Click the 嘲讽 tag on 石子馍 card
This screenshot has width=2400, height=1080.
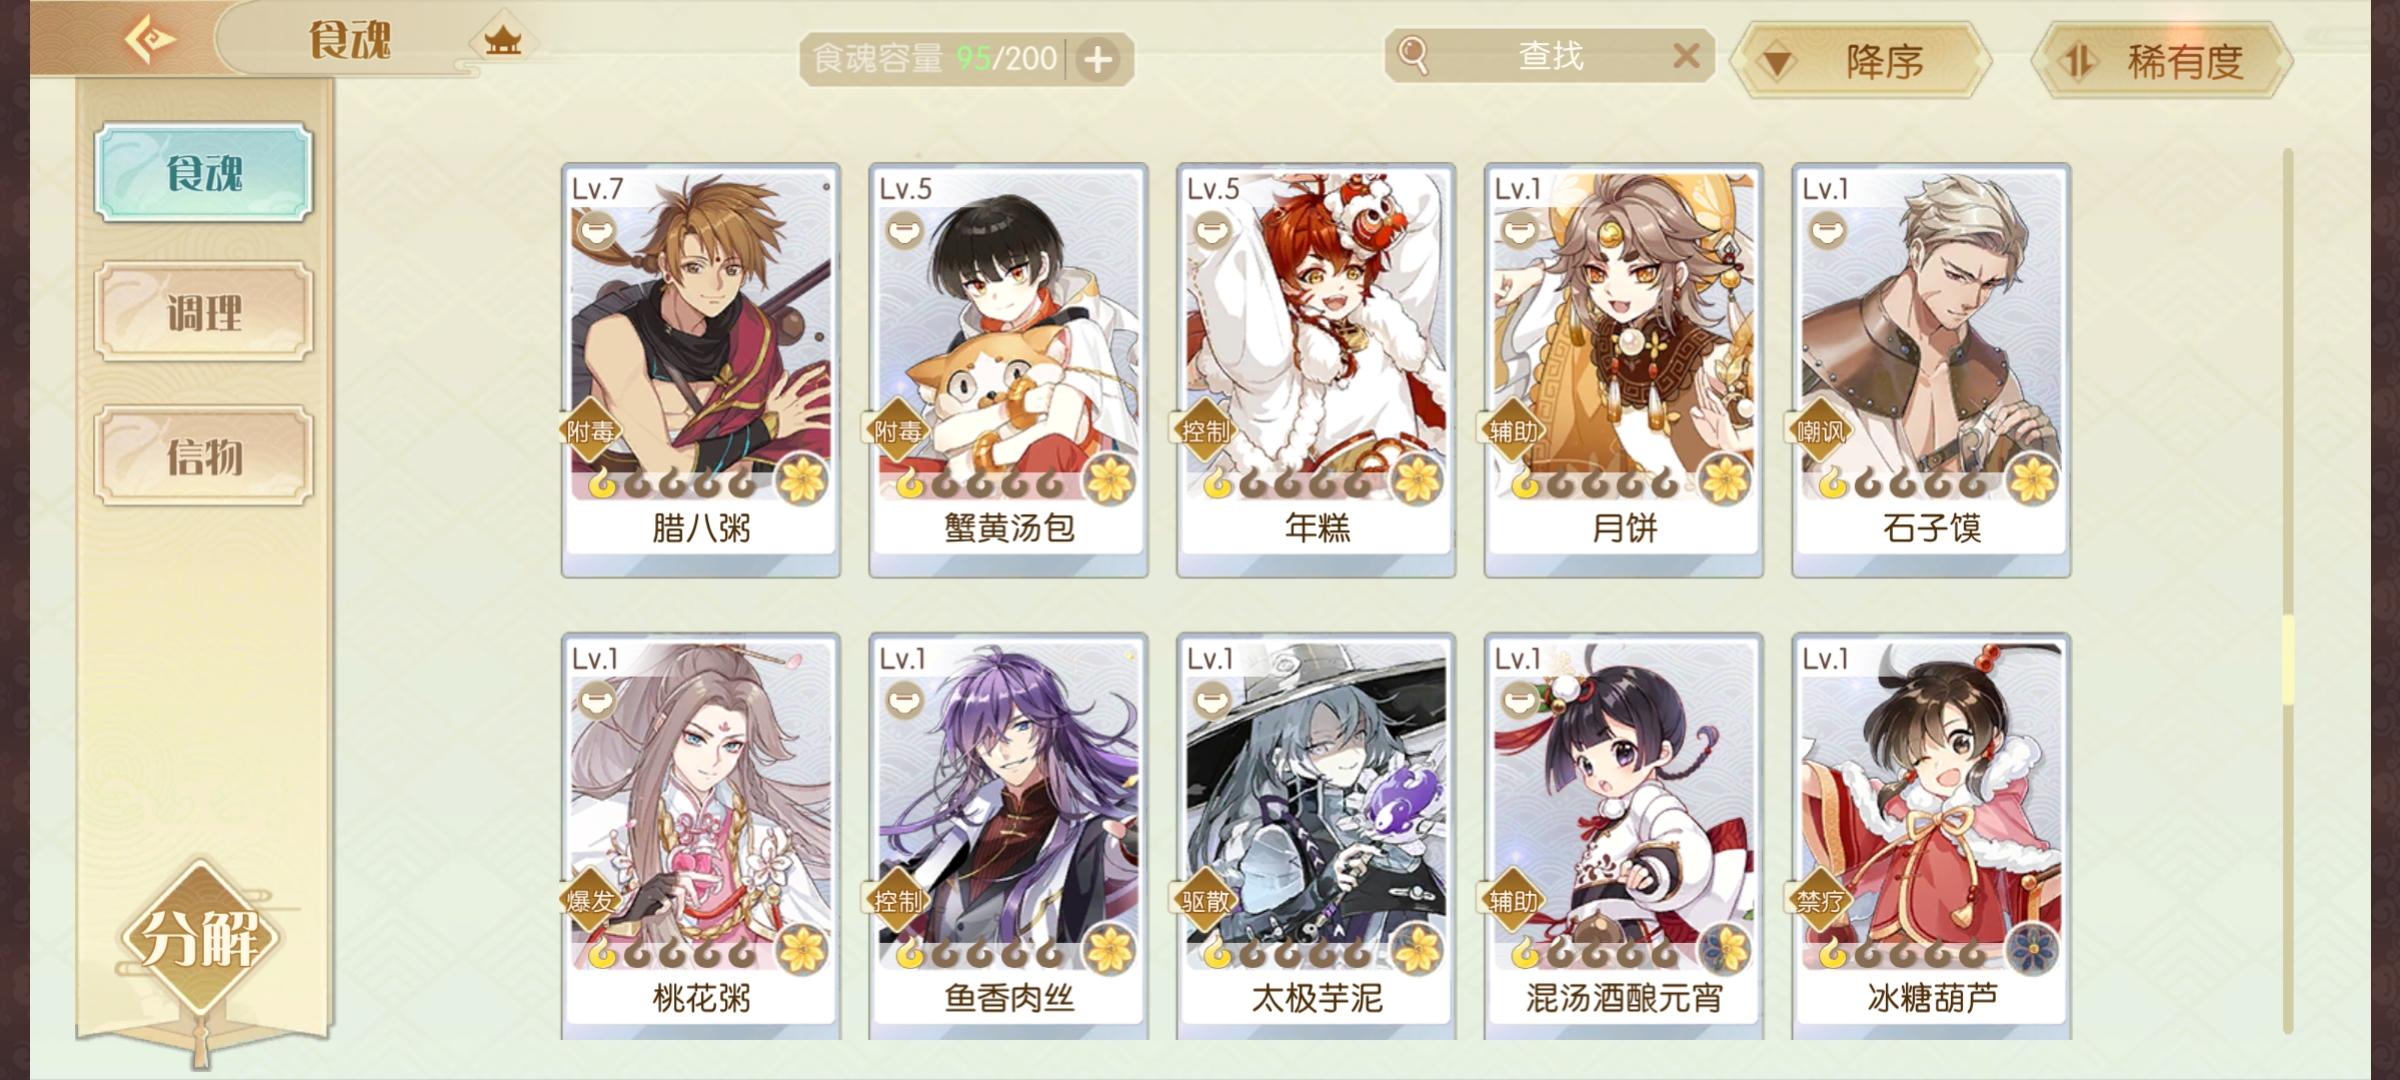[1820, 431]
